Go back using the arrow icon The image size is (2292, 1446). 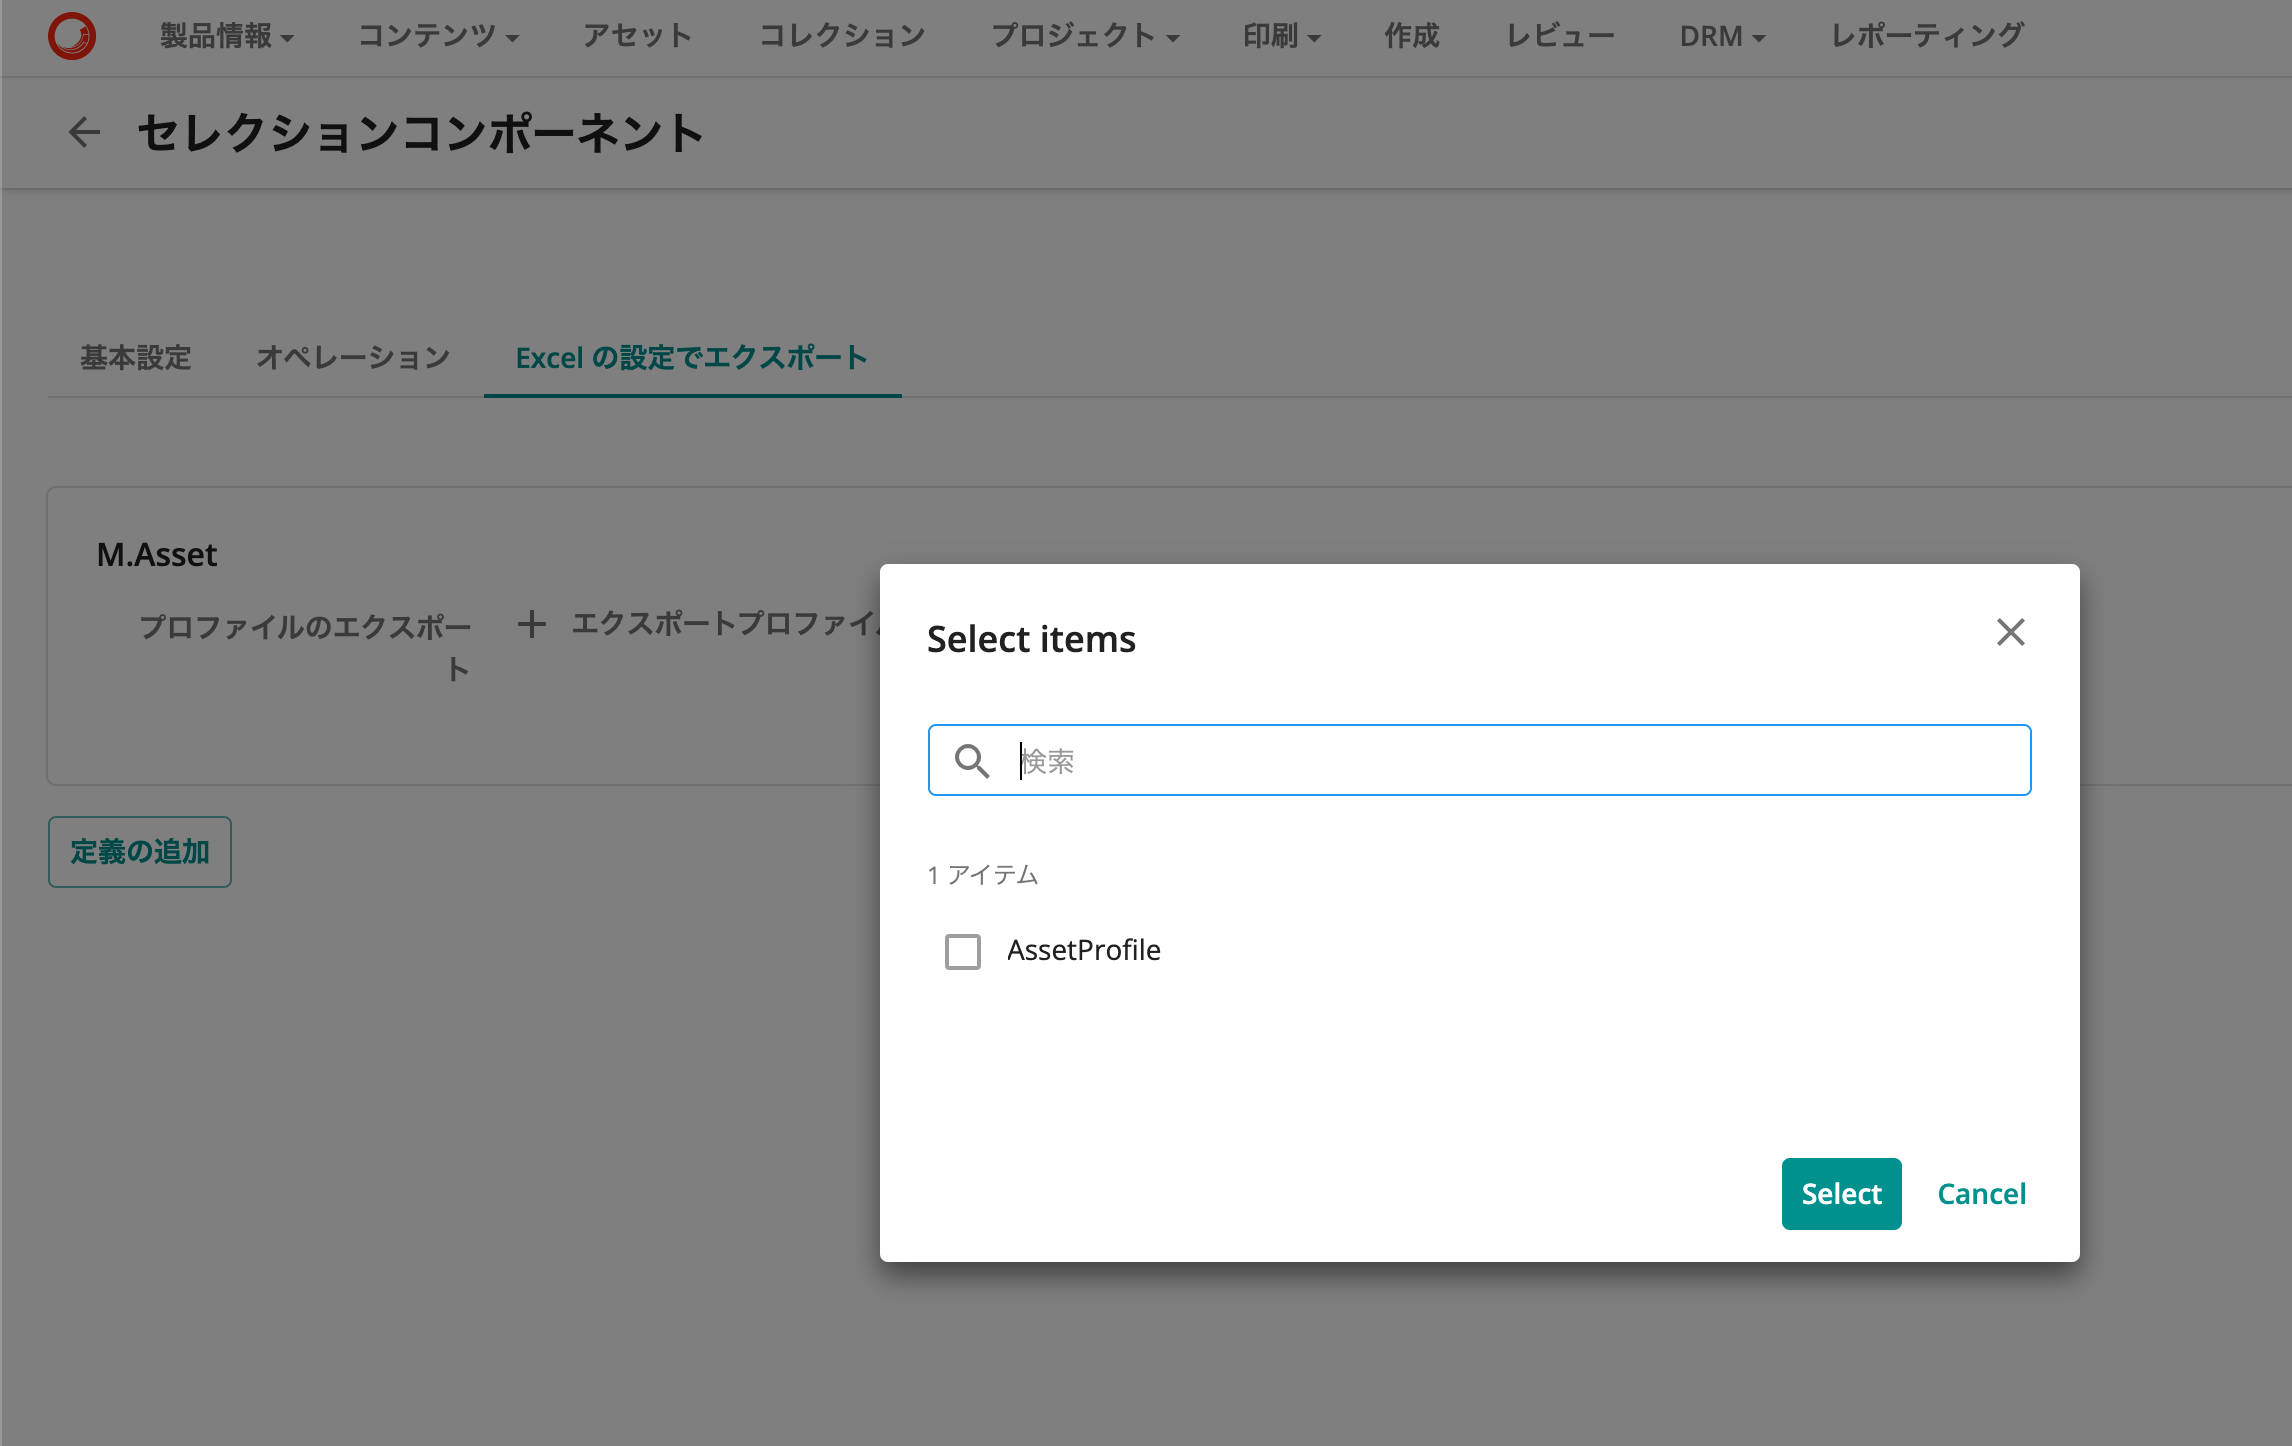tap(84, 132)
